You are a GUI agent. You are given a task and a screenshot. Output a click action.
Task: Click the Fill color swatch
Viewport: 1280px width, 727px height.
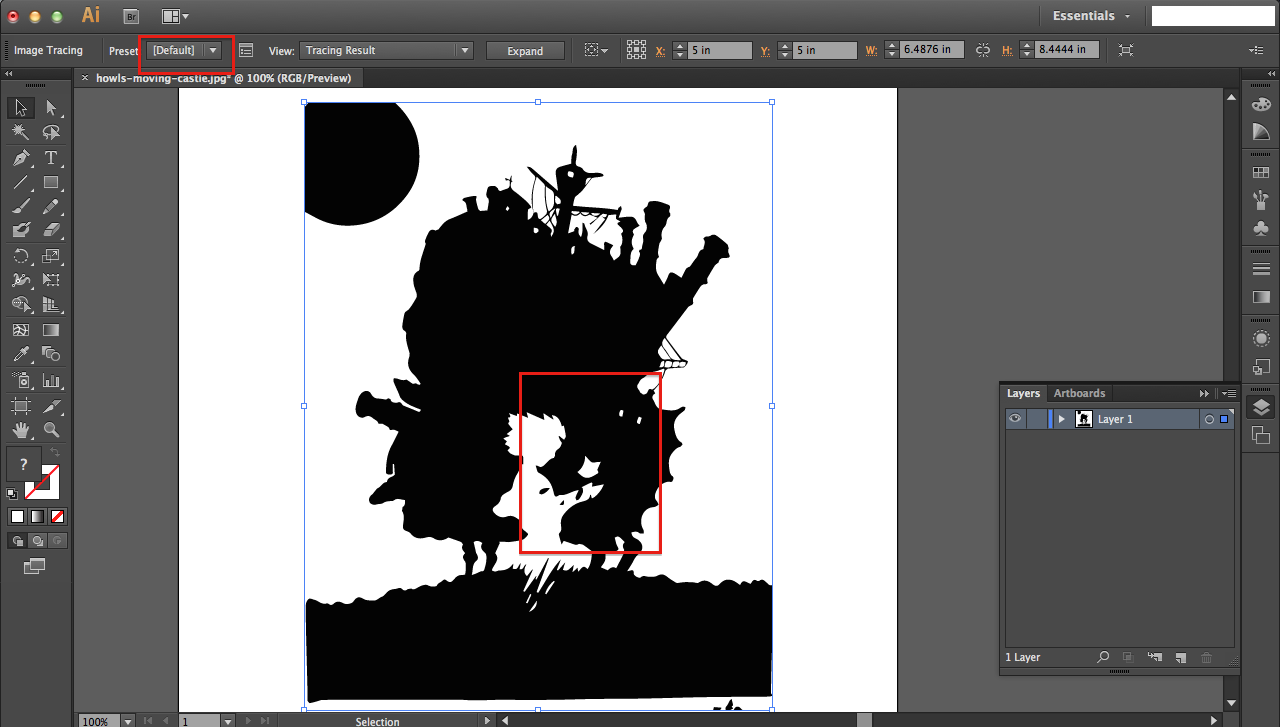coord(23,465)
